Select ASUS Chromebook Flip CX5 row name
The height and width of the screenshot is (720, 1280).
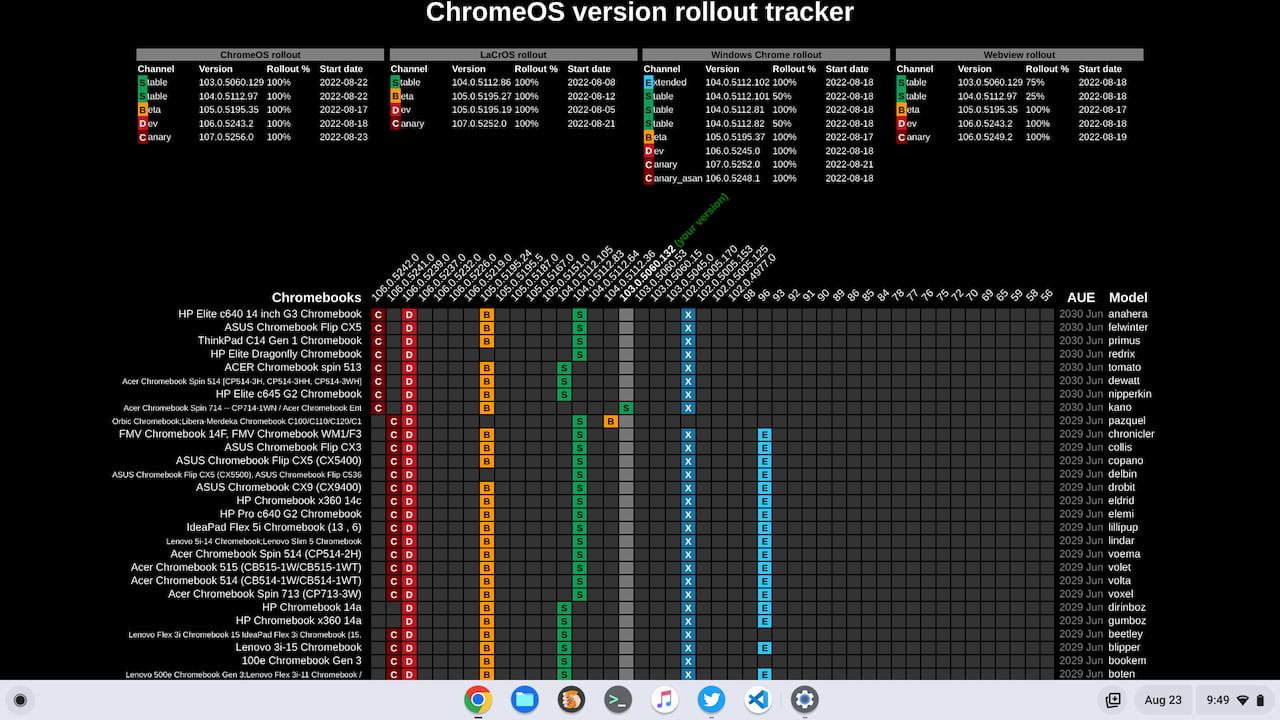click(293, 327)
